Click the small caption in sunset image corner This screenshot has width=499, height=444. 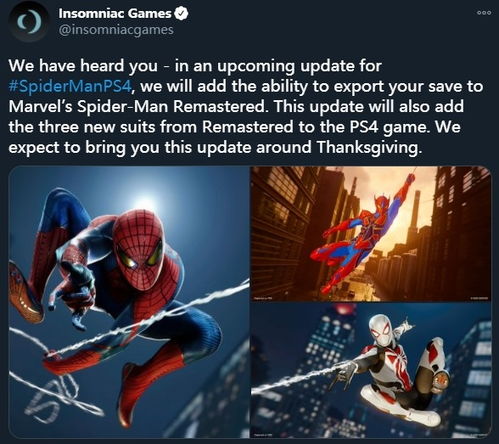262,298
